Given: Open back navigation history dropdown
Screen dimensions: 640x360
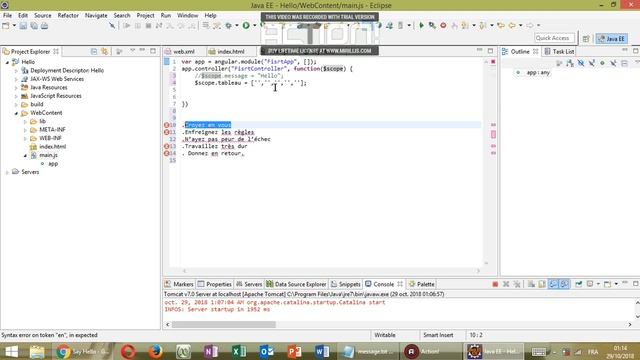Looking at the screenshot, I should coord(520,25).
